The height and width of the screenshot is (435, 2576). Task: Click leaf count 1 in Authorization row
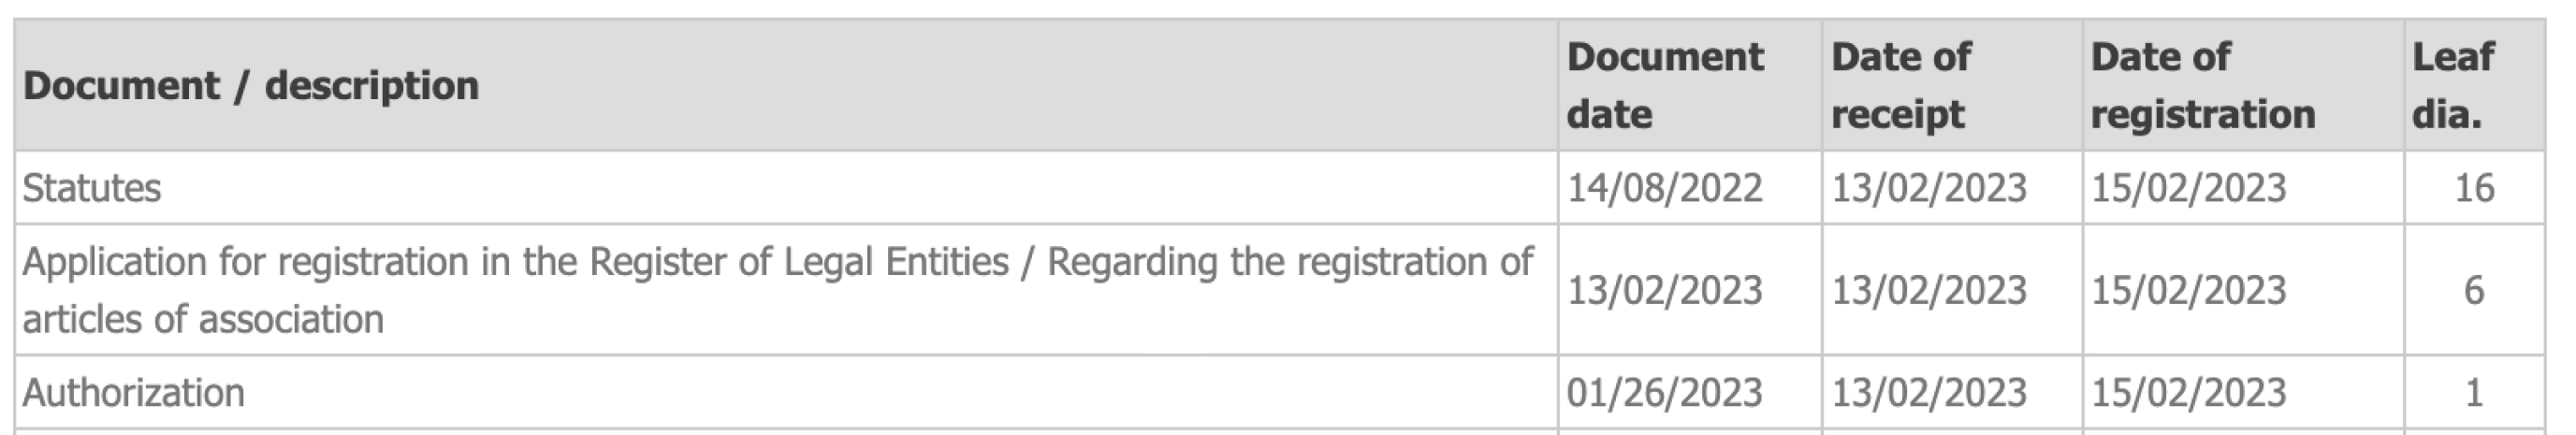click(x=2474, y=393)
